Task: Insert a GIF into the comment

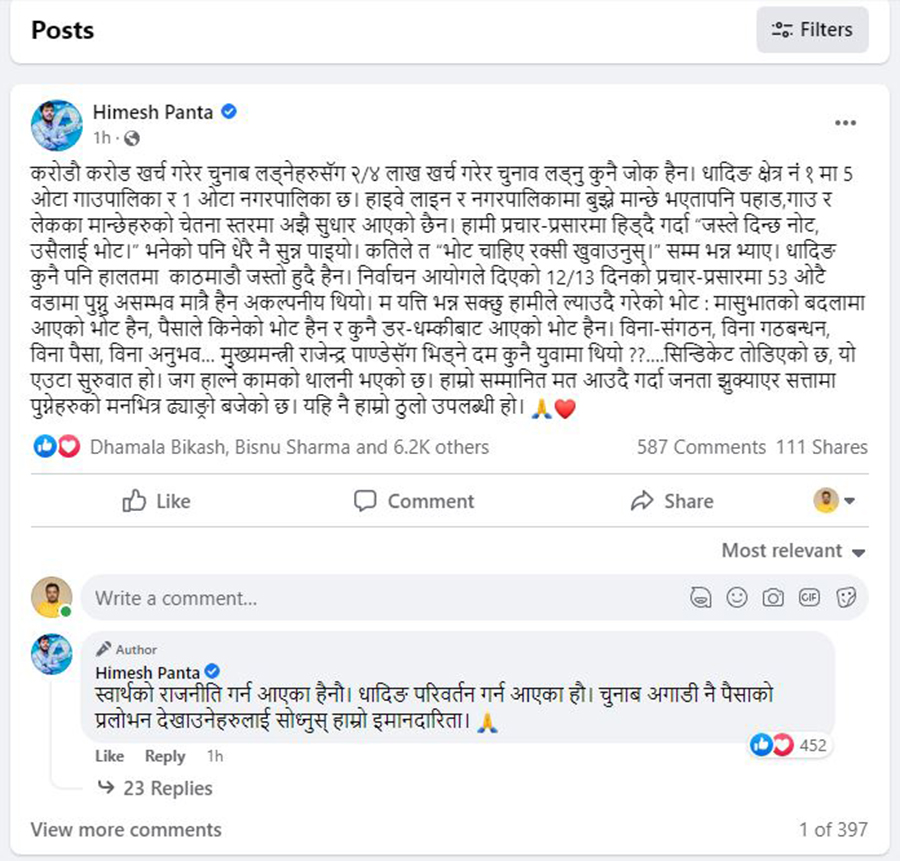Action: pyautogui.click(x=809, y=598)
